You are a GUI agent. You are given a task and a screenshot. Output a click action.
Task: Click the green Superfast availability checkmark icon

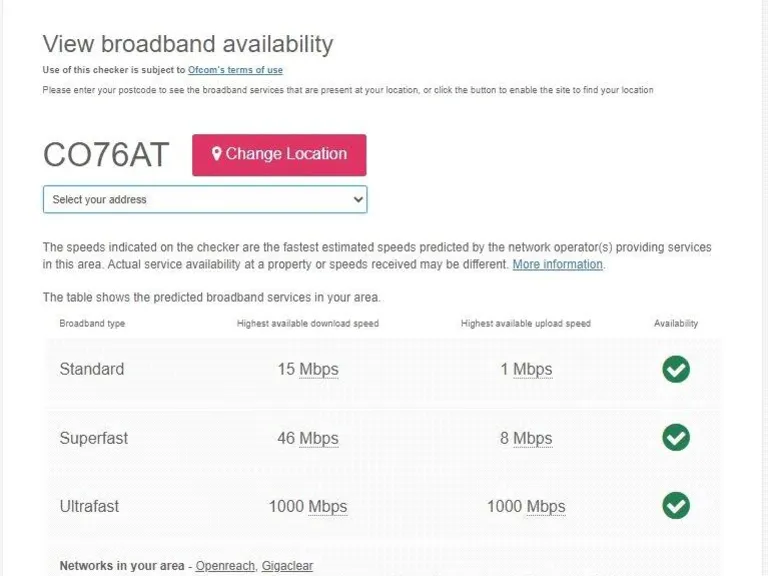coord(676,437)
